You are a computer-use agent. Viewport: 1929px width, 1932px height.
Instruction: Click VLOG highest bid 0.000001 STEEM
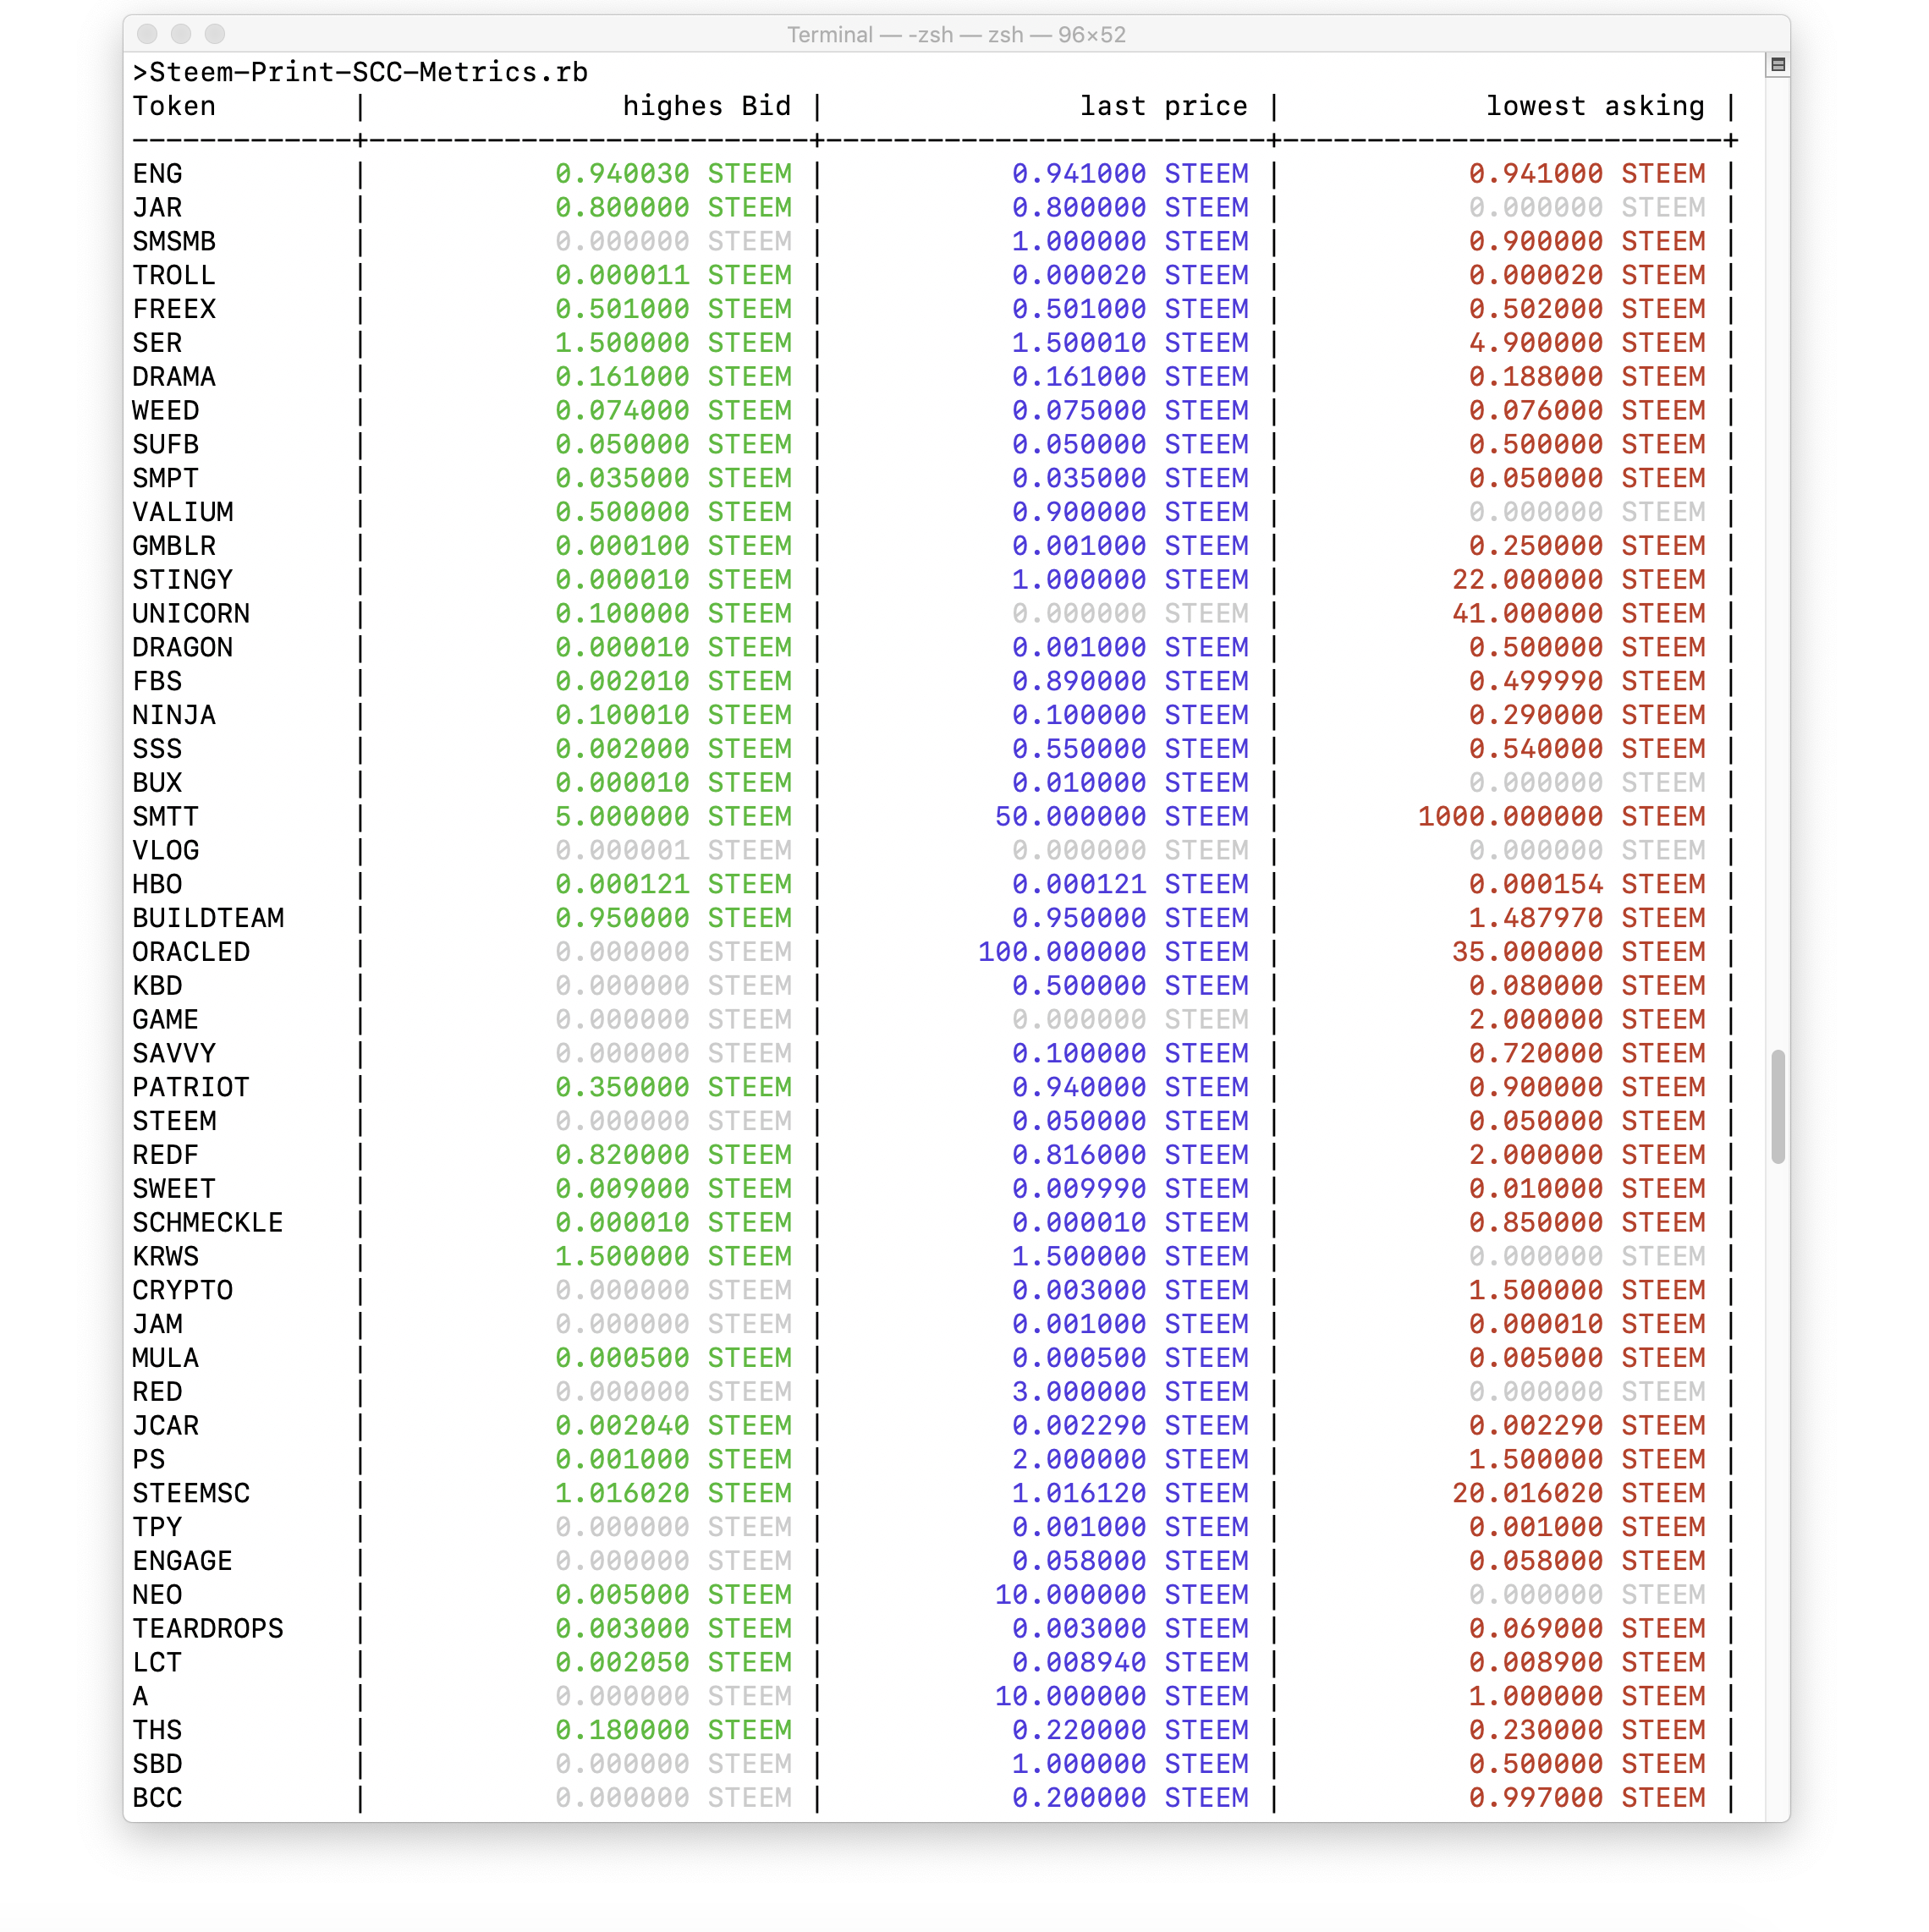[x=673, y=851]
